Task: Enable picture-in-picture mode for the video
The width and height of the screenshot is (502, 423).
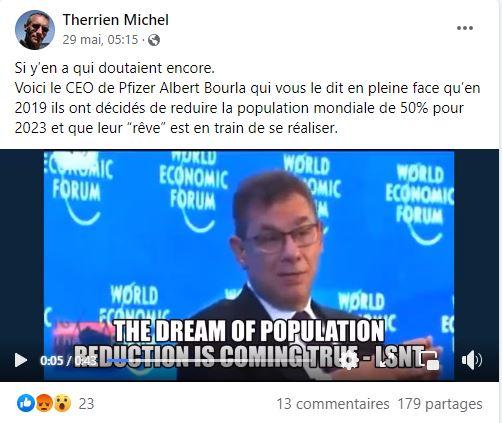Action: 430,361
